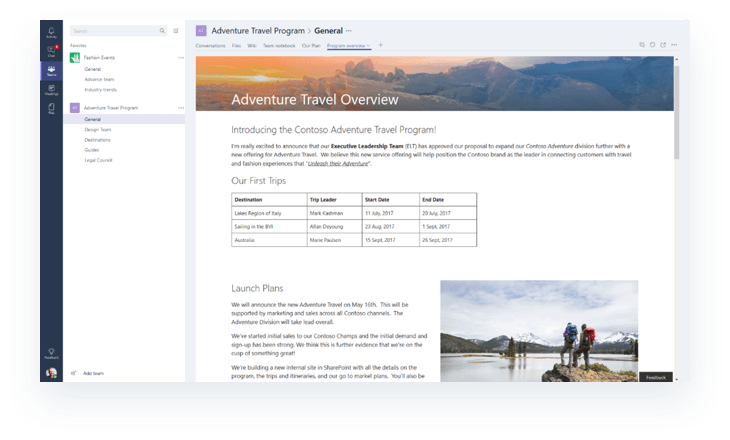Click the reload tab icon
Screen dimensions: 730x440
tap(652, 45)
